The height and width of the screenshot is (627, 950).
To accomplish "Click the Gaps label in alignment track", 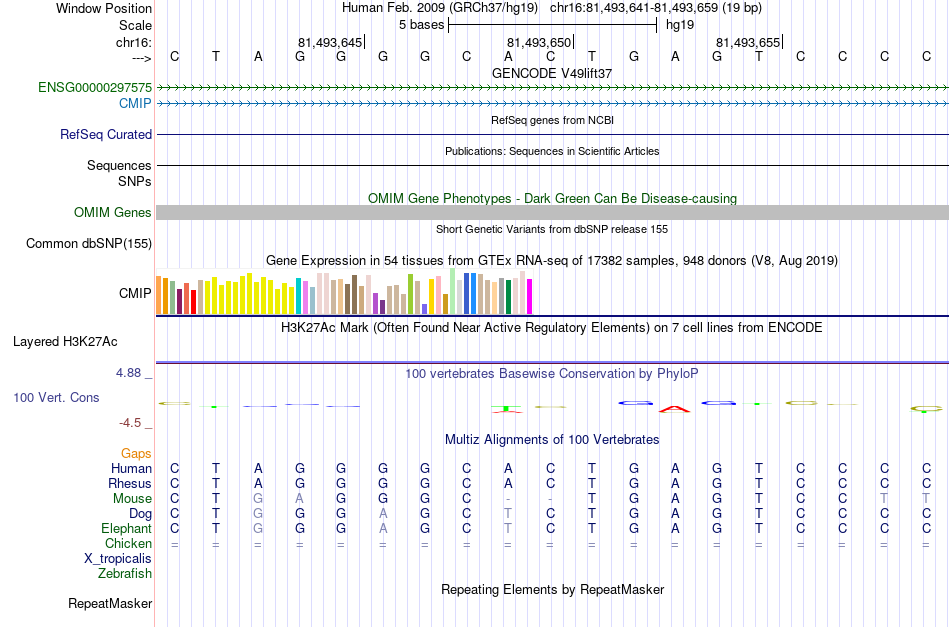I will click(x=136, y=453).
